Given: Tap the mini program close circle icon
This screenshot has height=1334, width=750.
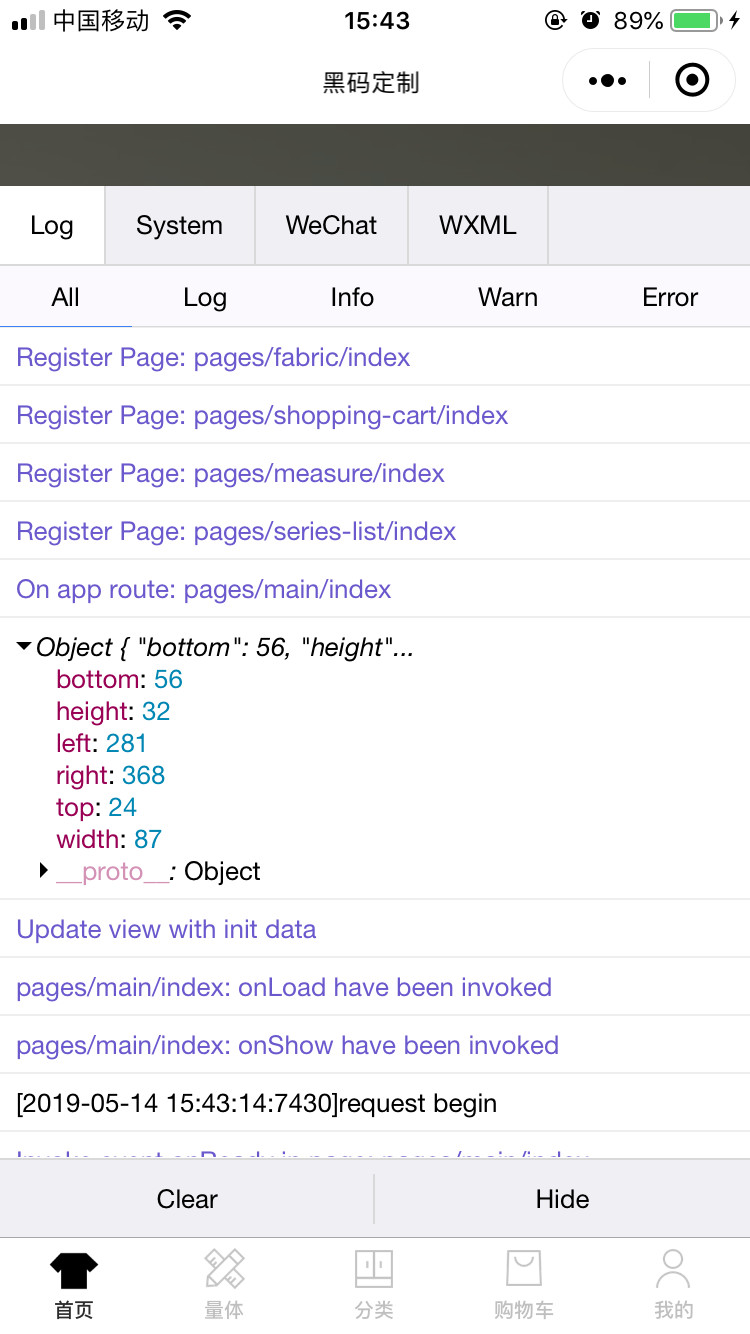Looking at the screenshot, I should [x=692, y=81].
